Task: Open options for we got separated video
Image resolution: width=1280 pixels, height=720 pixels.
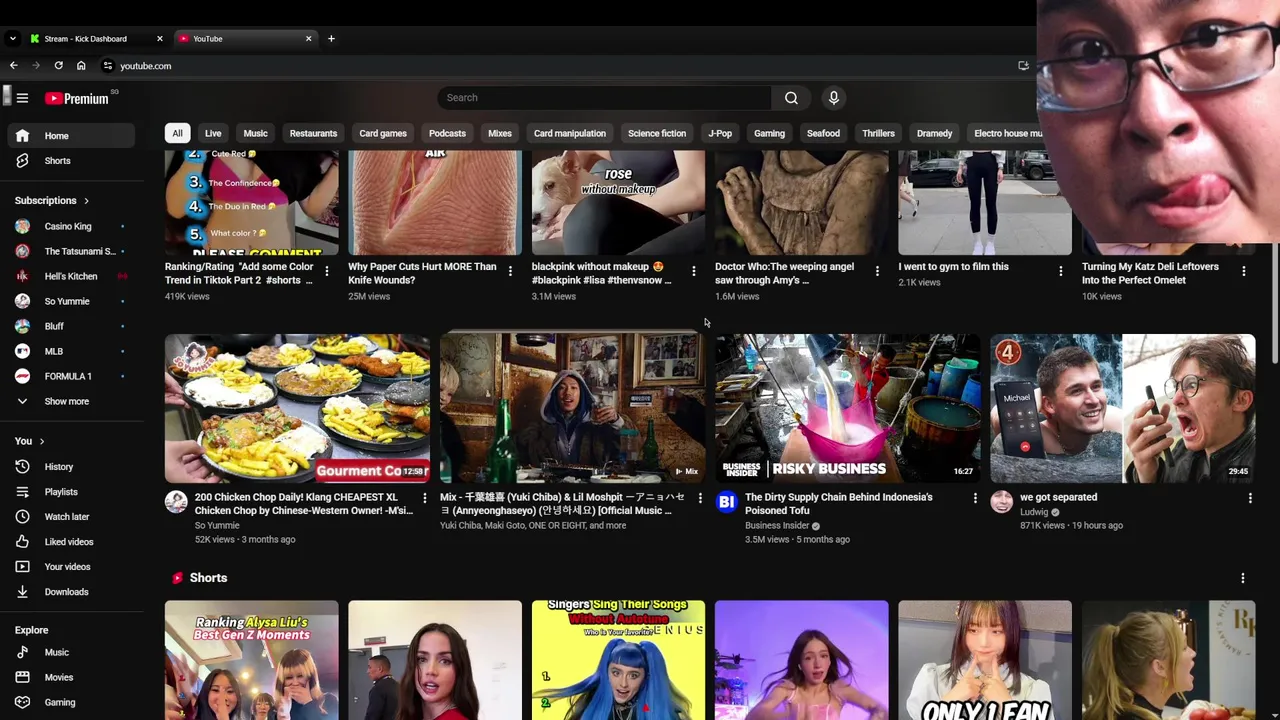Action: click(x=1249, y=498)
